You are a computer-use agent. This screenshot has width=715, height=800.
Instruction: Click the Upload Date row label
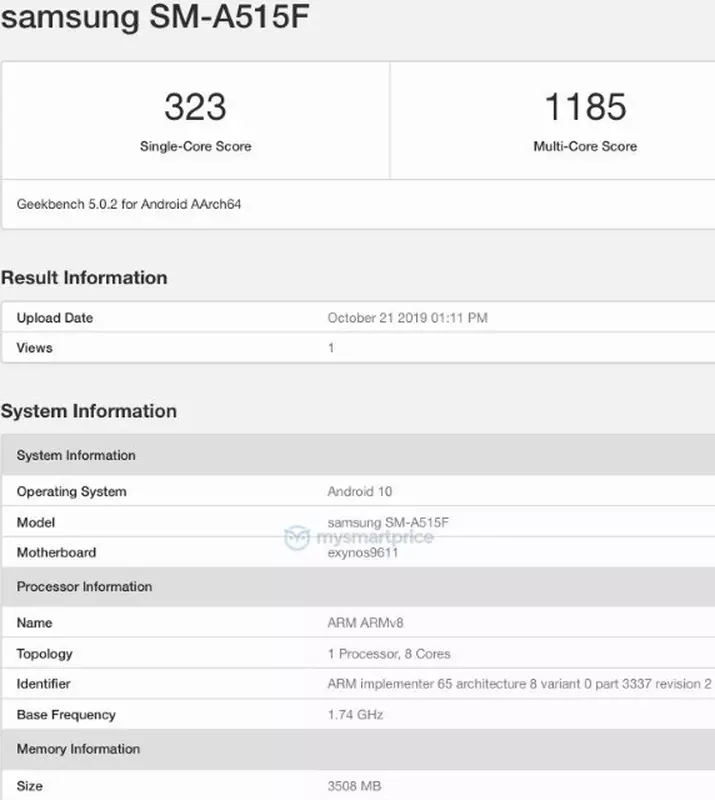point(55,318)
